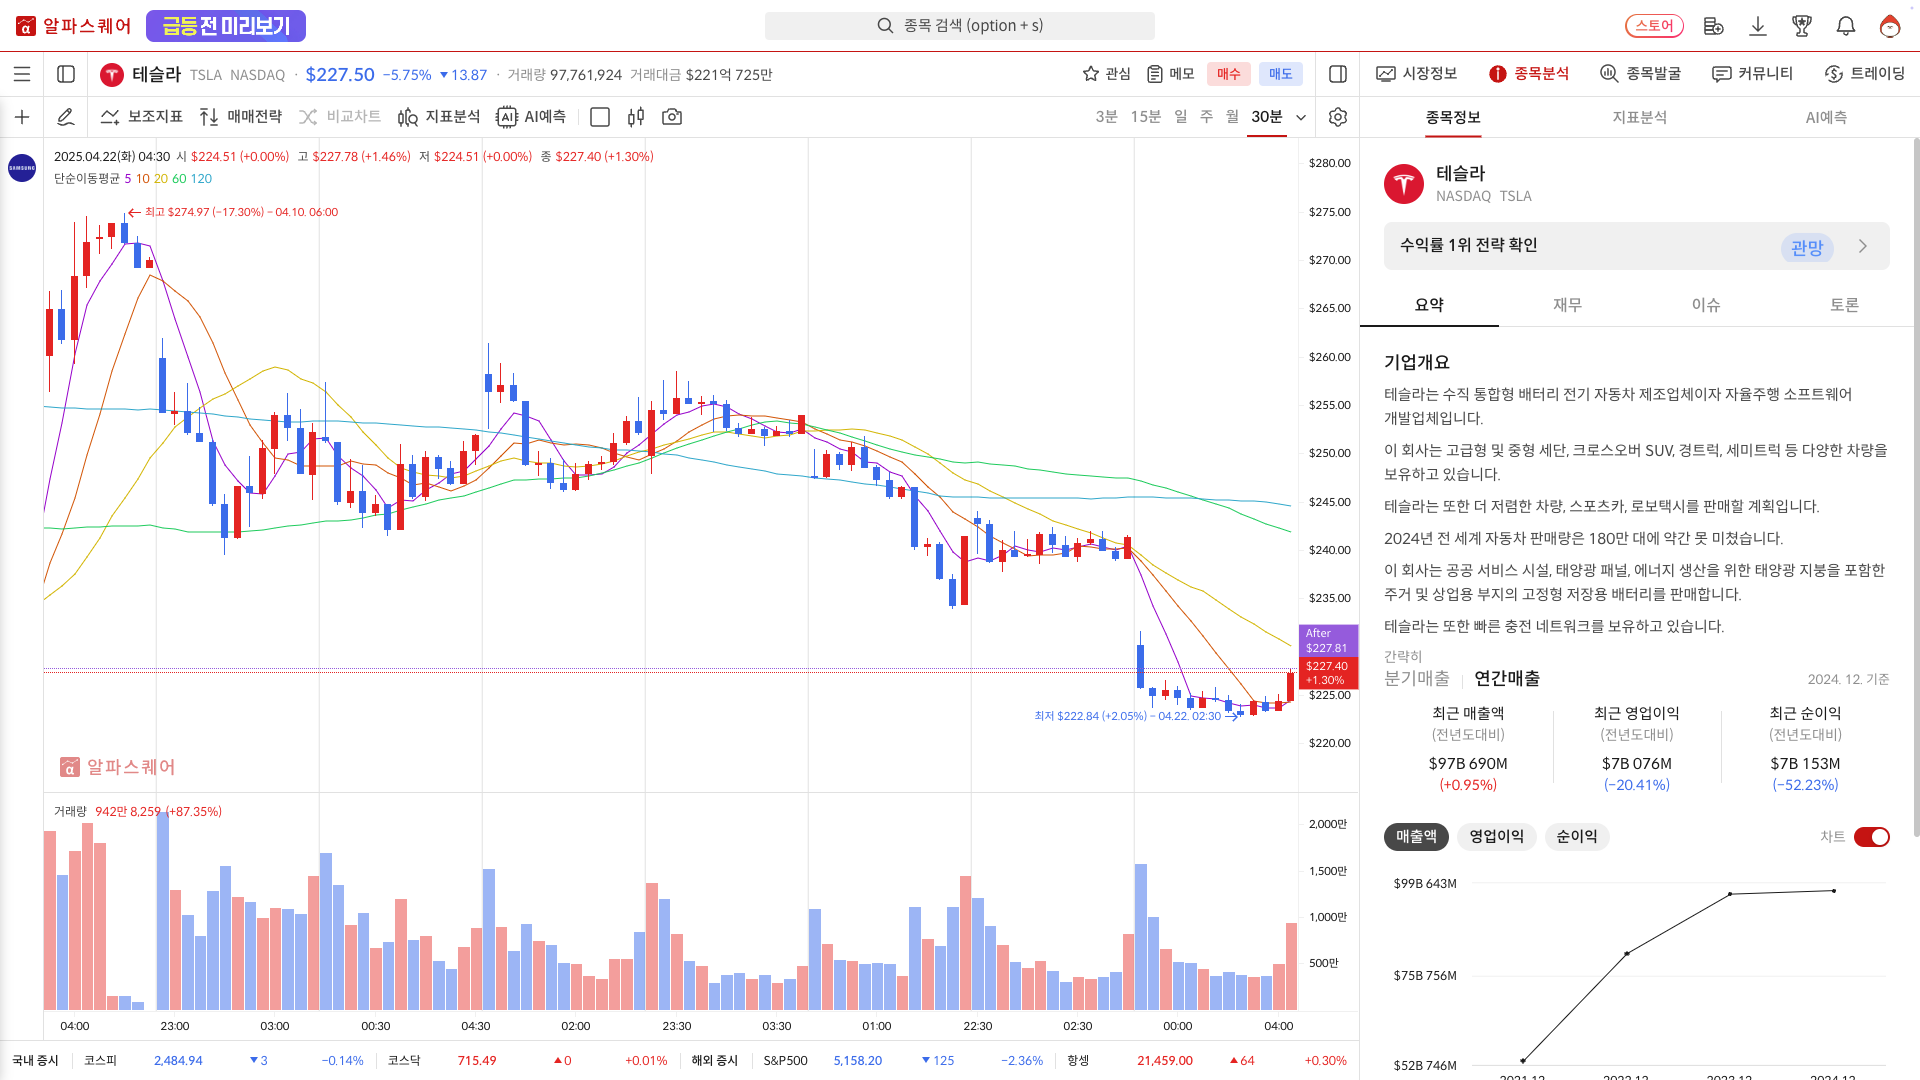
Task: Add a new chart with plus icon
Action: pos(22,117)
